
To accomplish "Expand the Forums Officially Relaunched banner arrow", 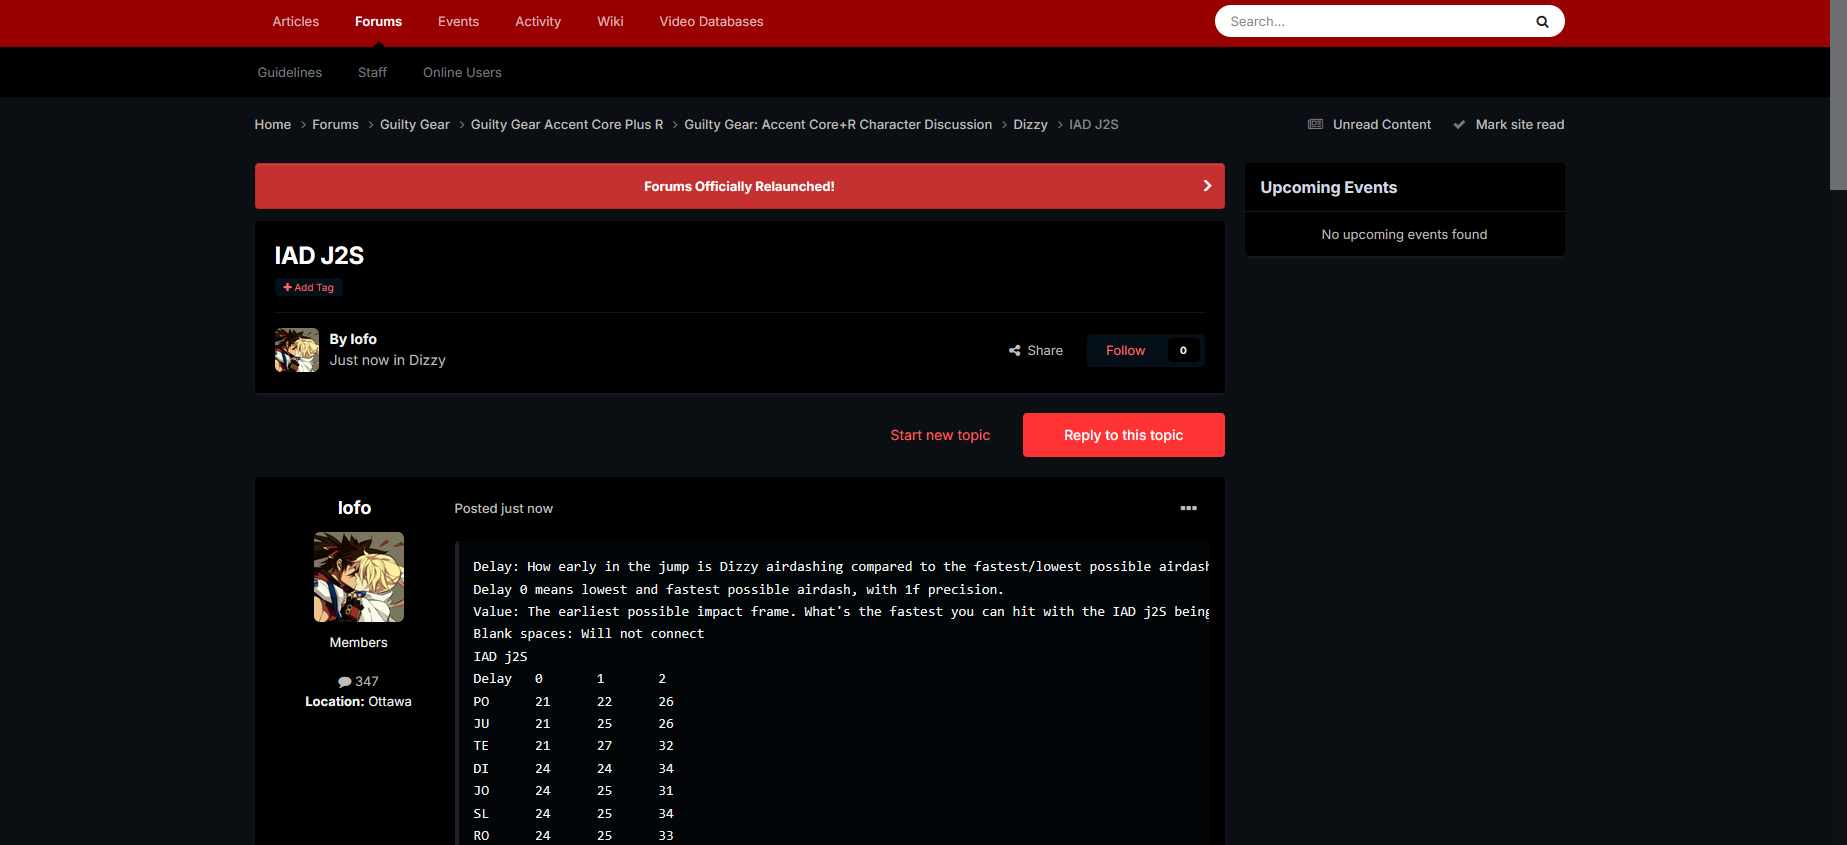I will (x=1207, y=186).
